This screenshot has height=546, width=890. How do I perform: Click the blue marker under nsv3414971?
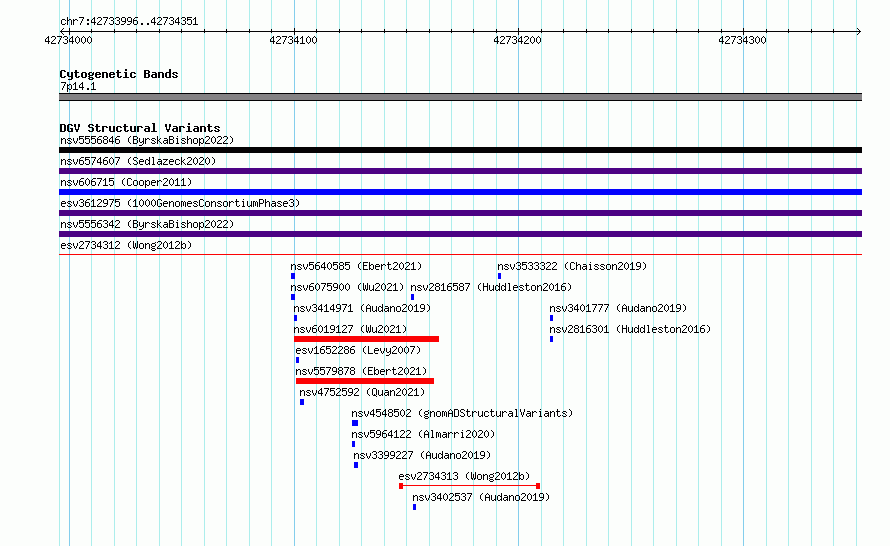(x=296, y=318)
